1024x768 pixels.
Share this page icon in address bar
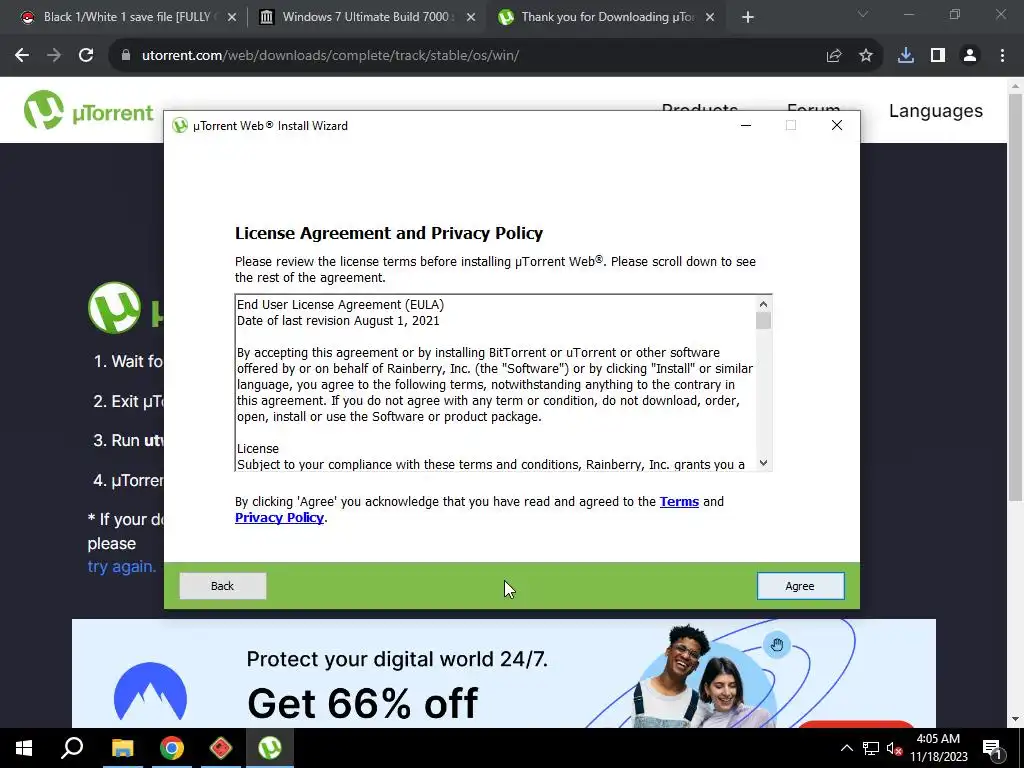[834, 56]
